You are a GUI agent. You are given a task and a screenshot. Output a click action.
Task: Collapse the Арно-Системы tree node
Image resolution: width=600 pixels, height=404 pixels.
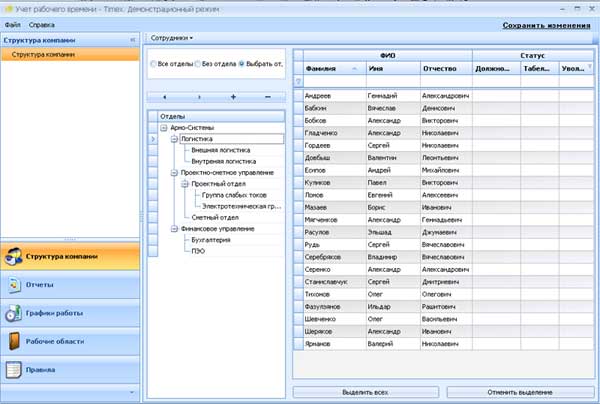point(164,128)
